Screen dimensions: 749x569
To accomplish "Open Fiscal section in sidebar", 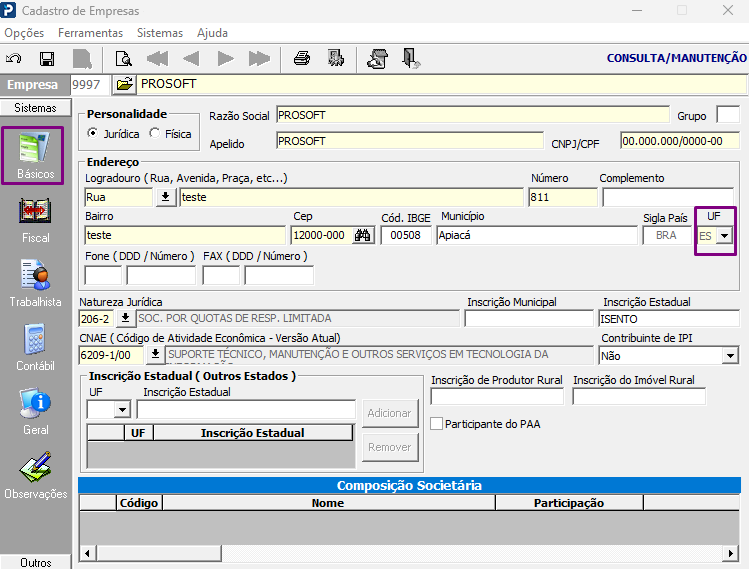I will tap(35, 221).
